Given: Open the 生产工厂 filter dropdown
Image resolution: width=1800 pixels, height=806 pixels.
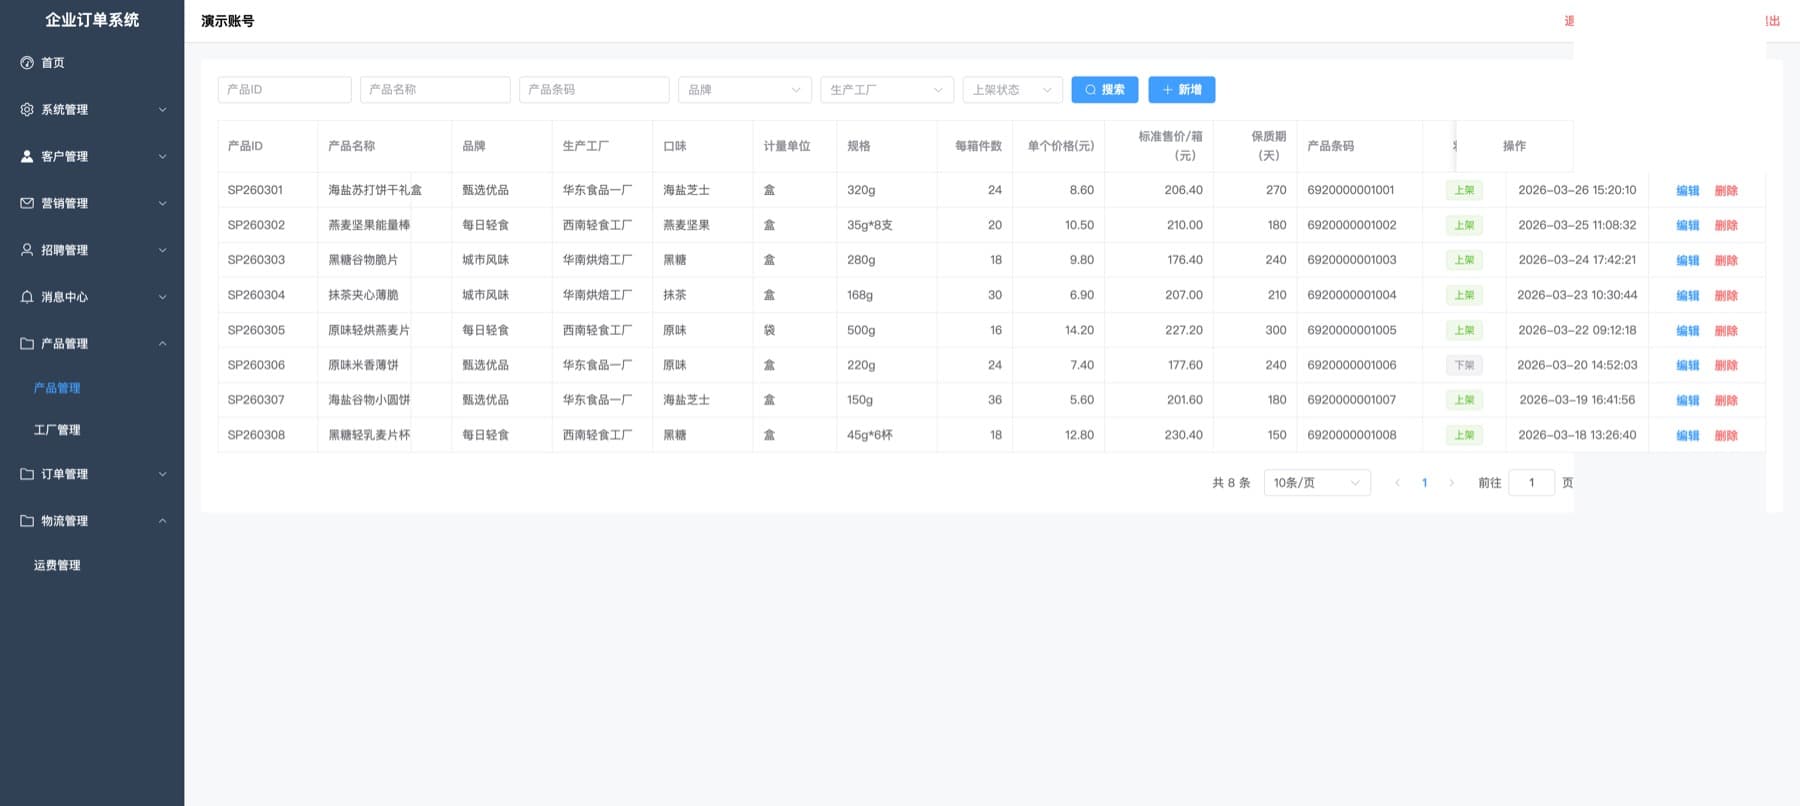Looking at the screenshot, I should tap(886, 90).
